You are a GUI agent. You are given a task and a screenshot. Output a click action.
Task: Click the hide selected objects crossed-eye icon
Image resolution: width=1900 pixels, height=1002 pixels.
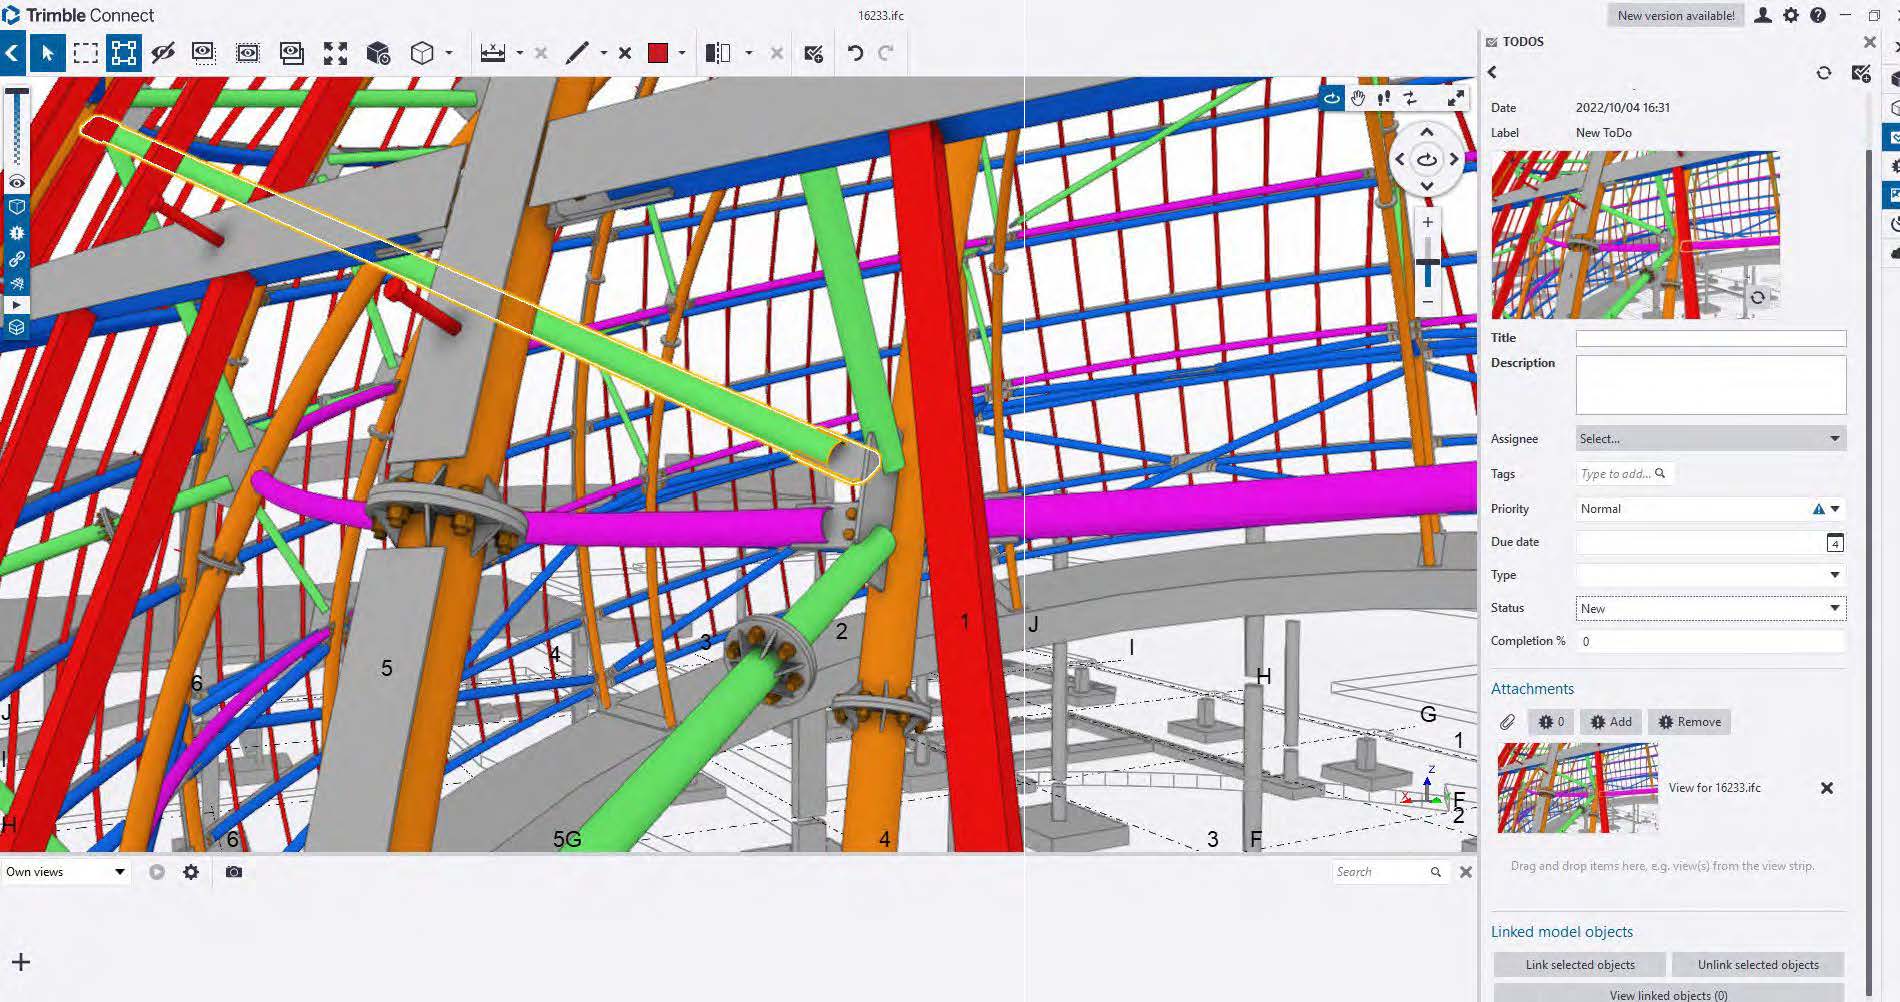[x=163, y=54]
